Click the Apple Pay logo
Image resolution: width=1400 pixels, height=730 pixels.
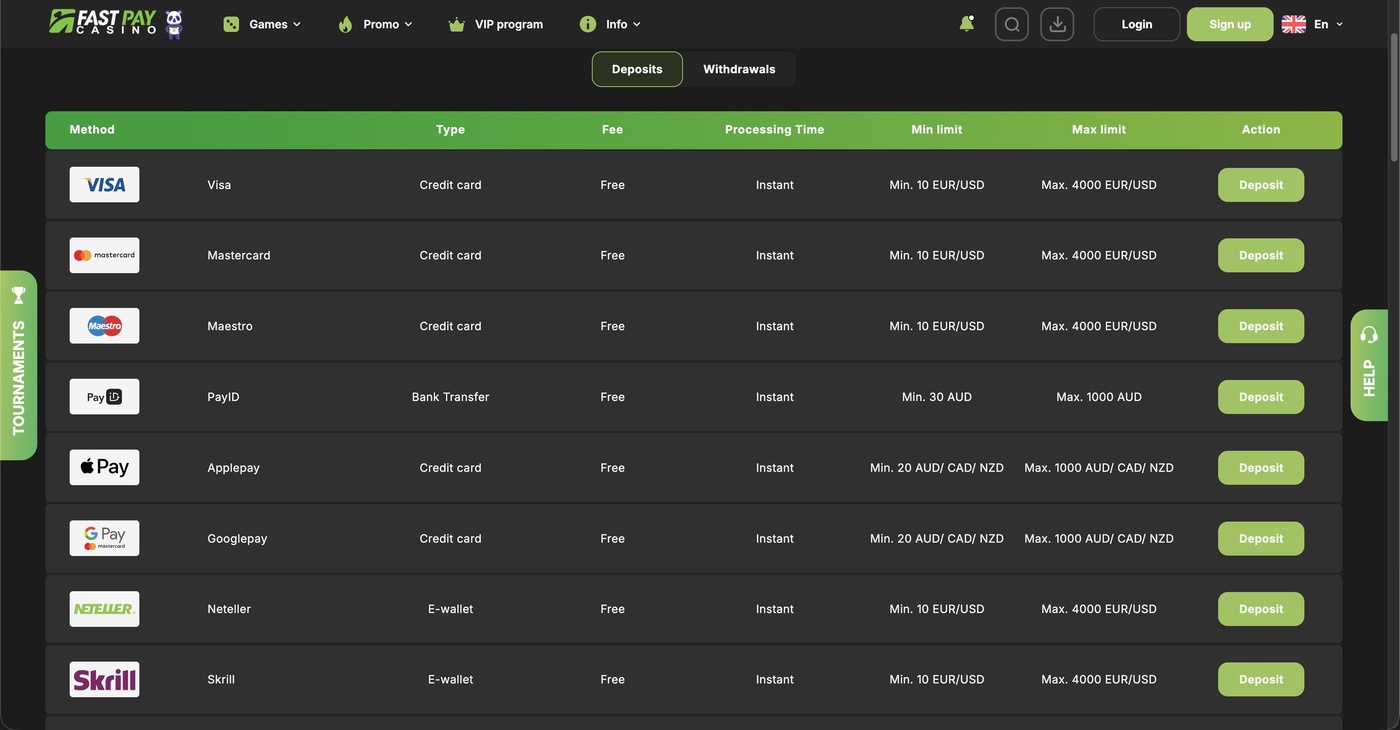(x=105, y=467)
